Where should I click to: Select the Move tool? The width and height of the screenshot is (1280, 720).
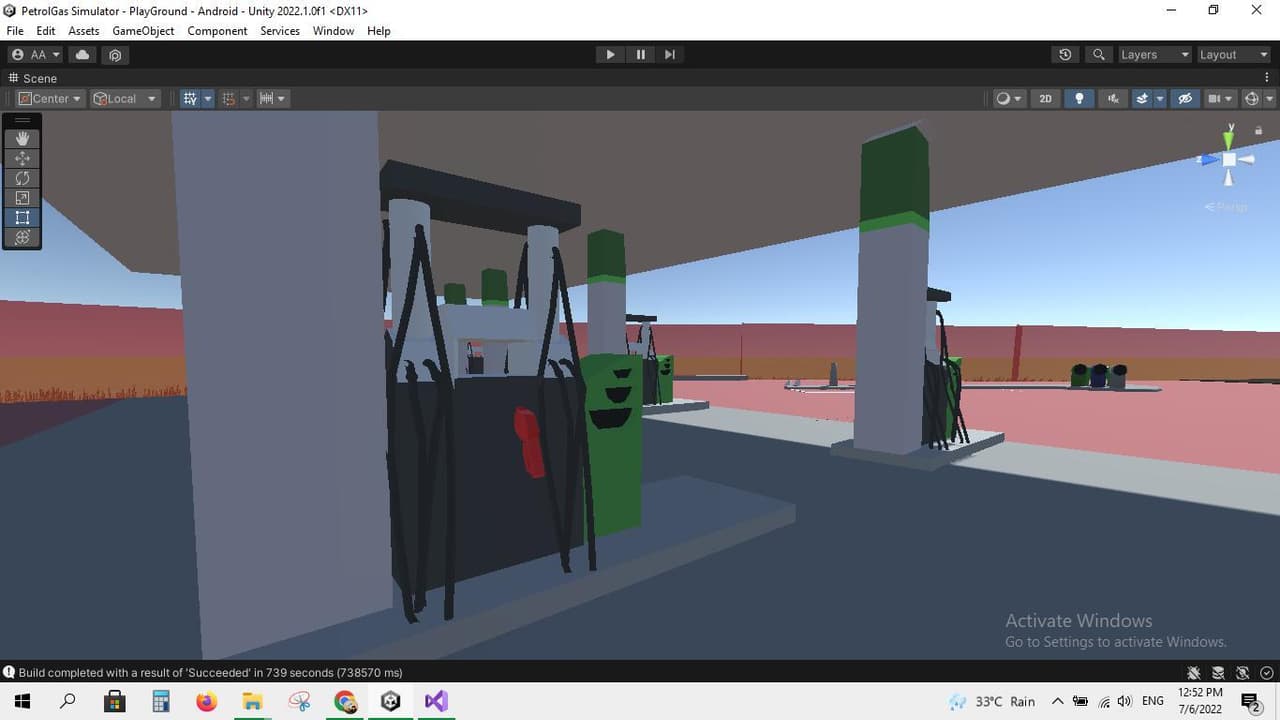[22, 158]
